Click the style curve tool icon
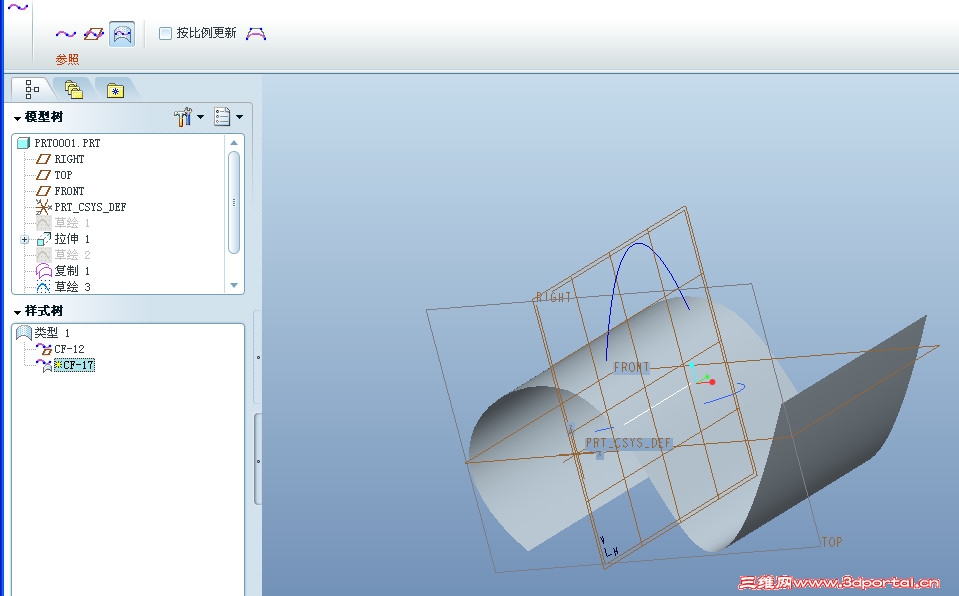The image size is (959, 596). click(x=18, y=7)
